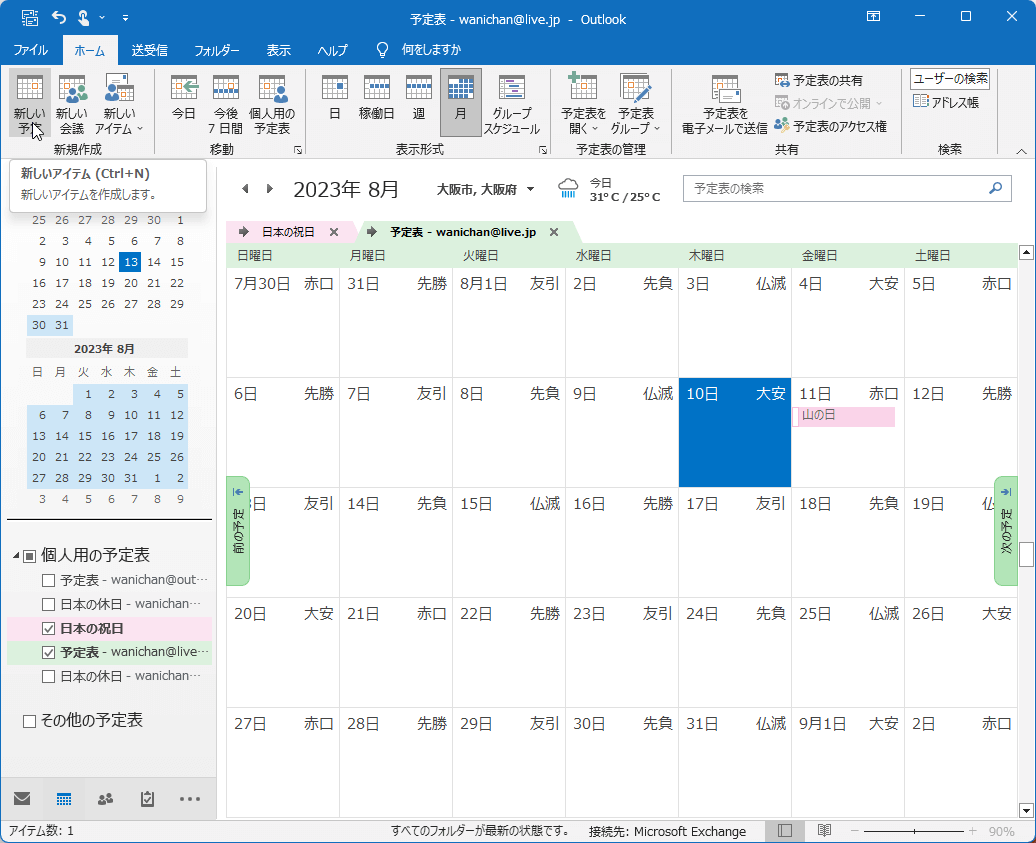Open 予定表を開く dropdown

(583, 103)
